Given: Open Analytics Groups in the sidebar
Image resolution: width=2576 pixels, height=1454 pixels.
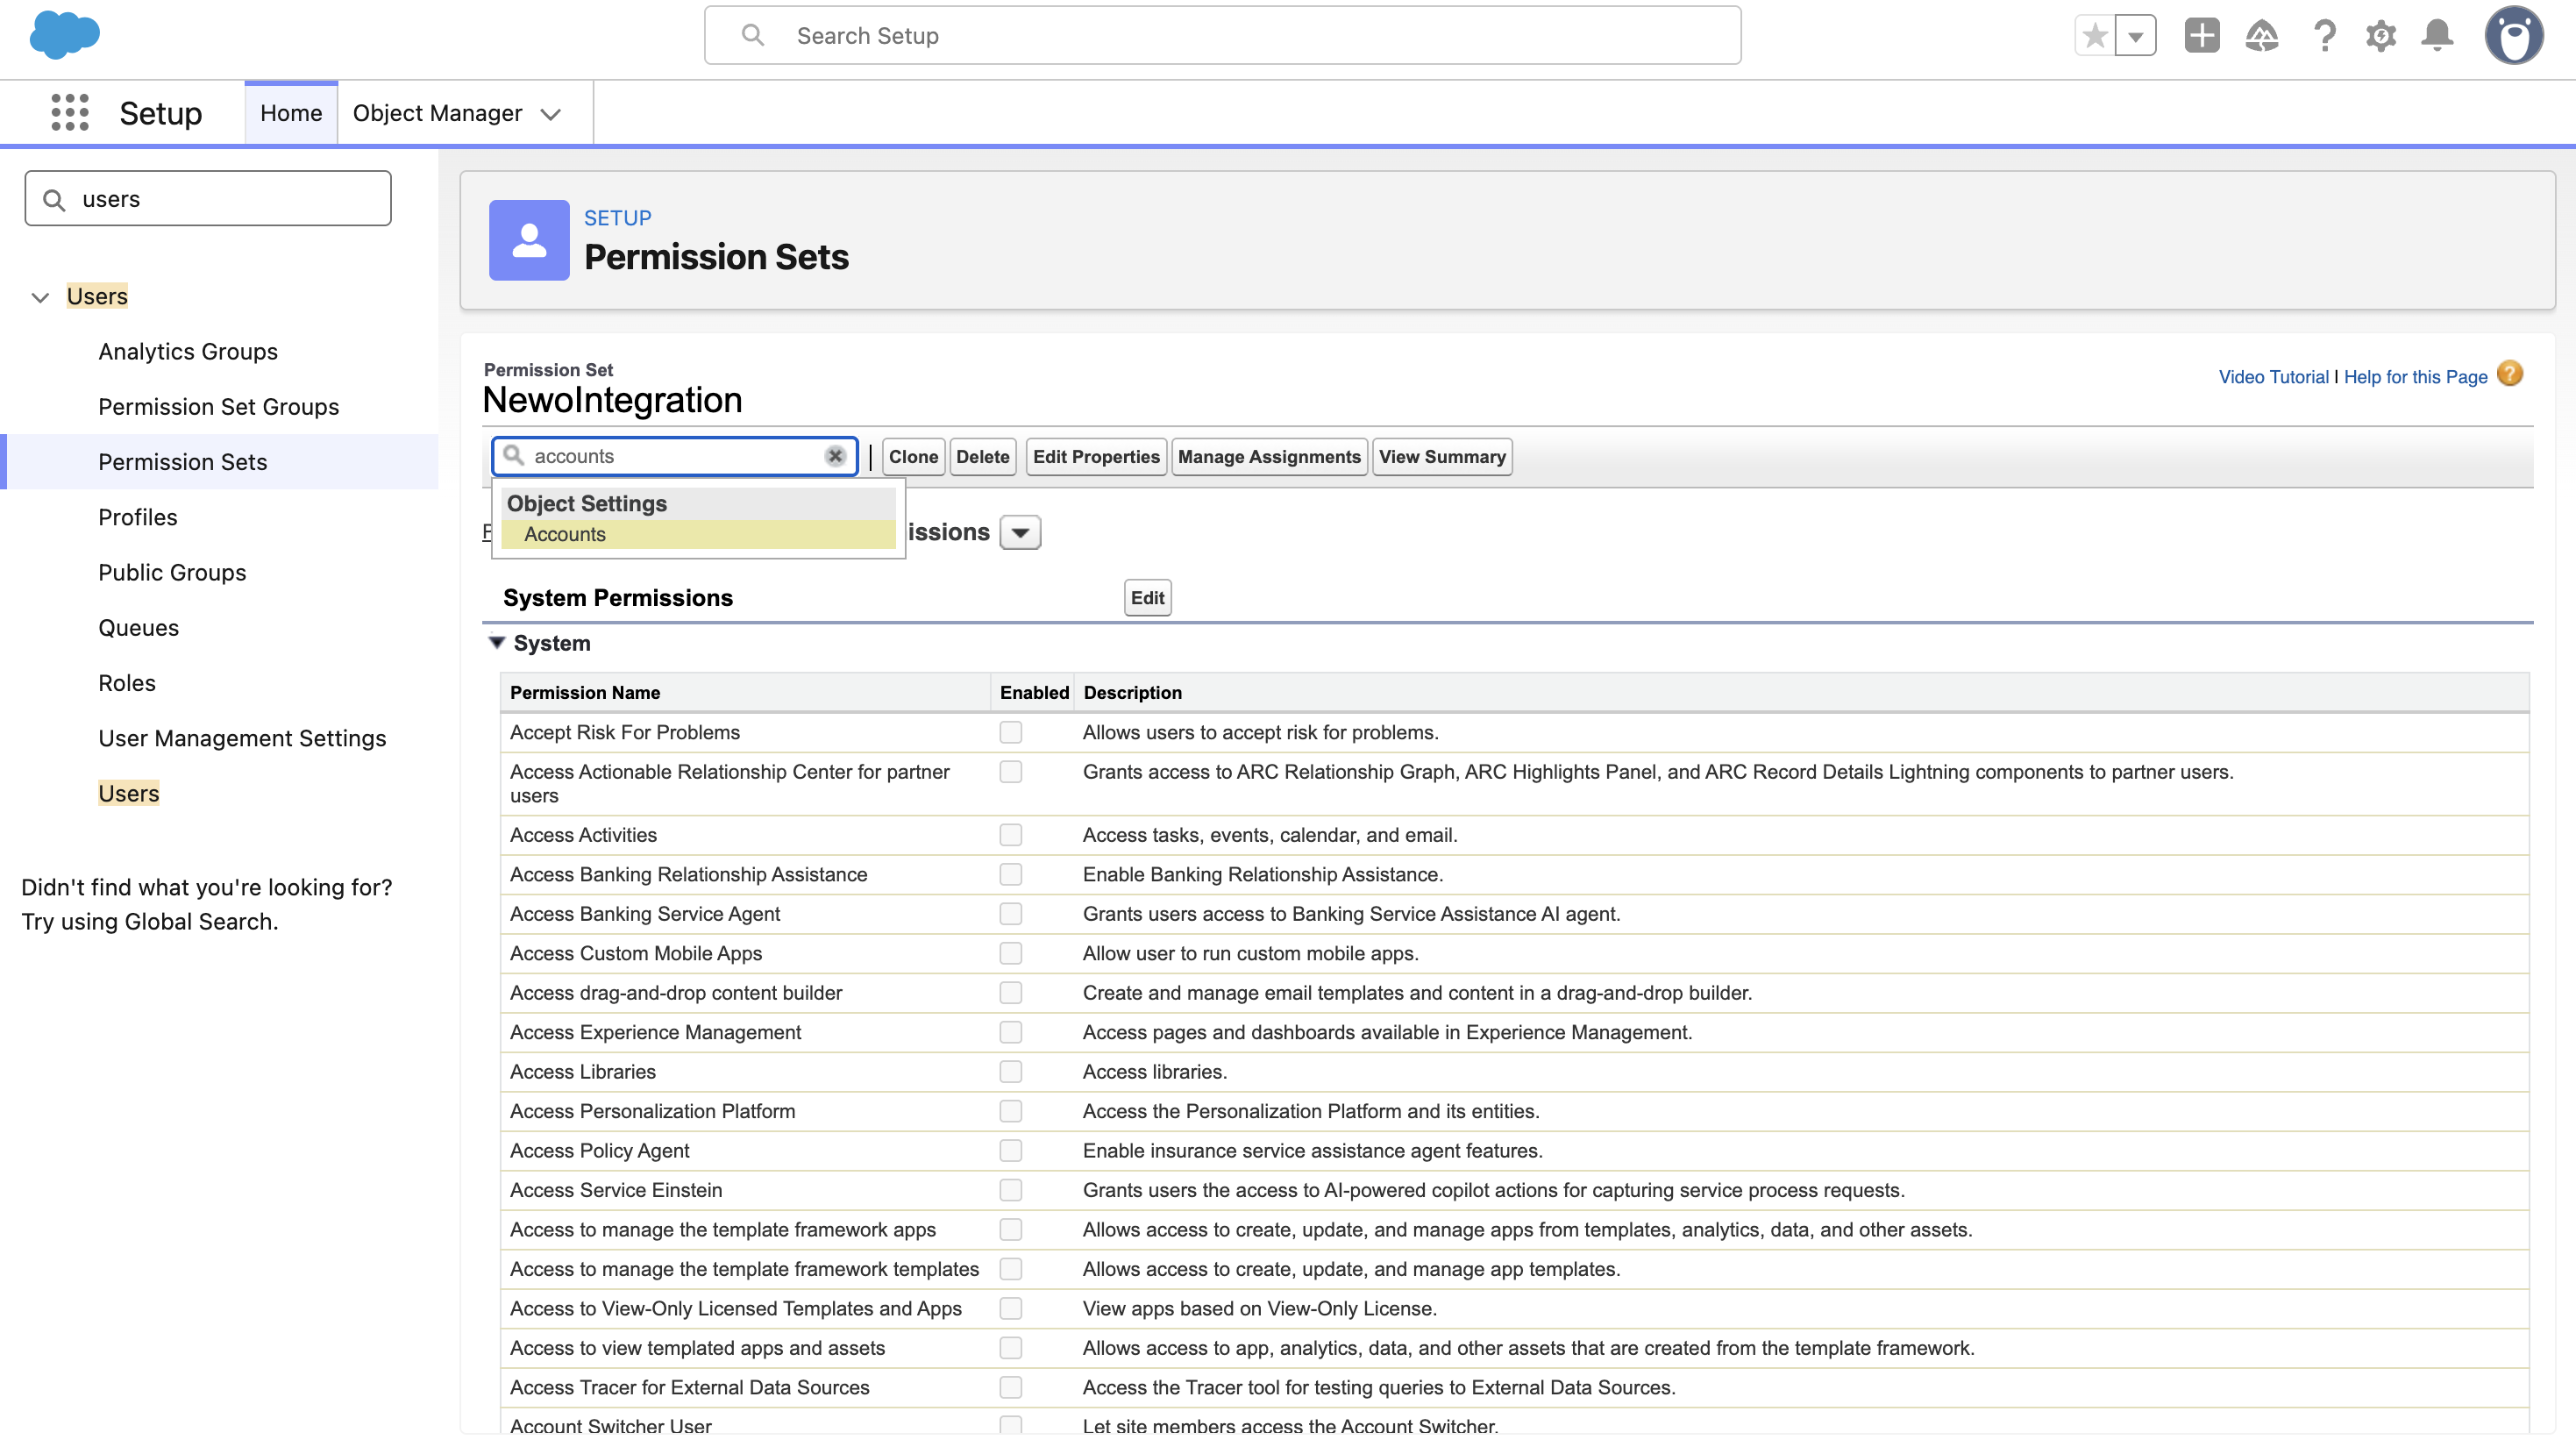Looking at the screenshot, I should [188, 352].
